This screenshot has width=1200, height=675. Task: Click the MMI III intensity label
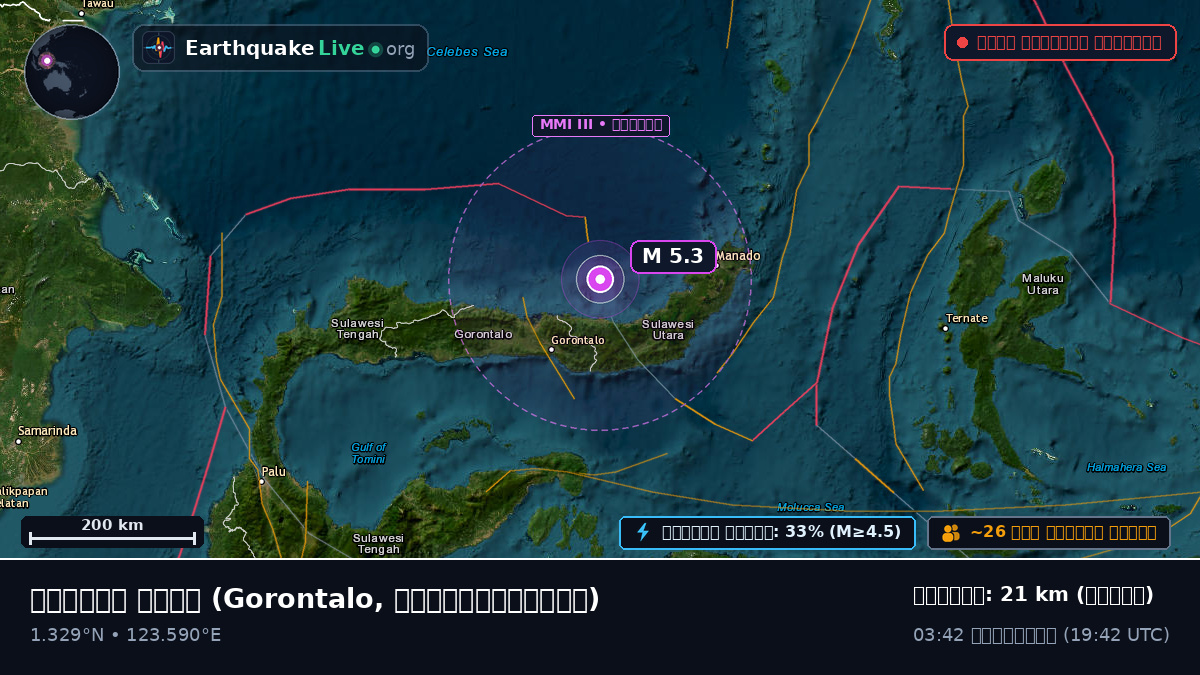(601, 125)
